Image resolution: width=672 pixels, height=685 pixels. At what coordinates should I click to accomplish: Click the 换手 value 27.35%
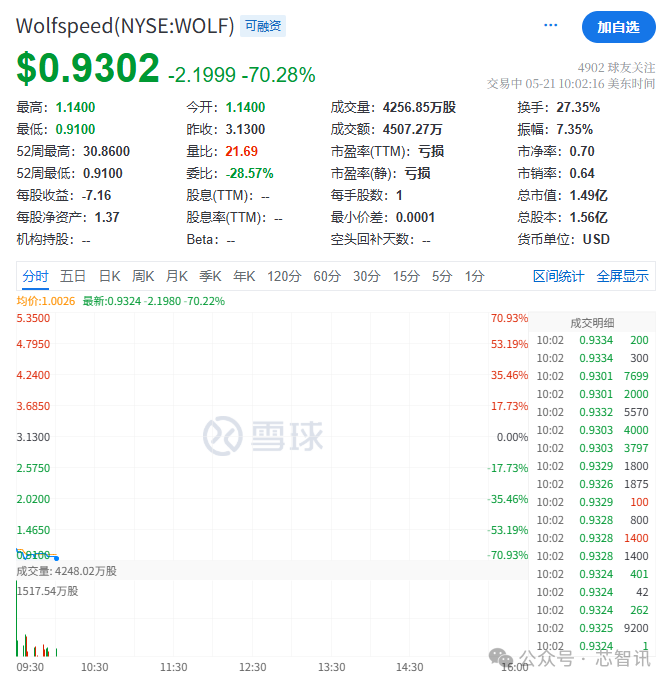pos(578,107)
